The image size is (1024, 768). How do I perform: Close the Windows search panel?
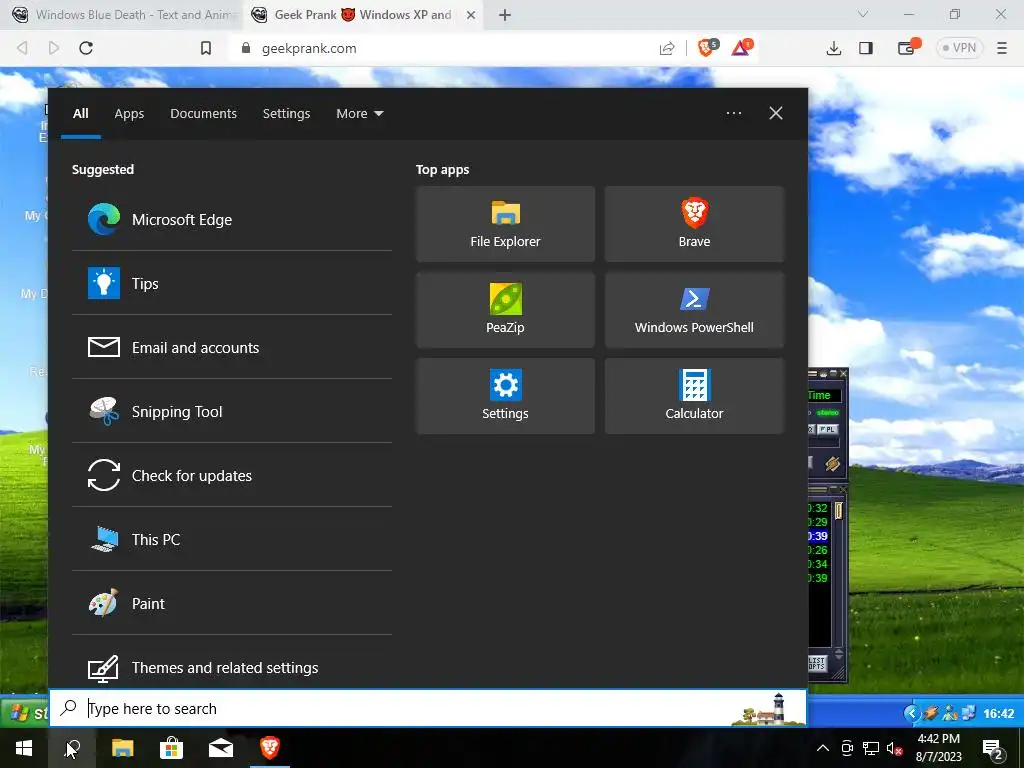click(x=776, y=113)
